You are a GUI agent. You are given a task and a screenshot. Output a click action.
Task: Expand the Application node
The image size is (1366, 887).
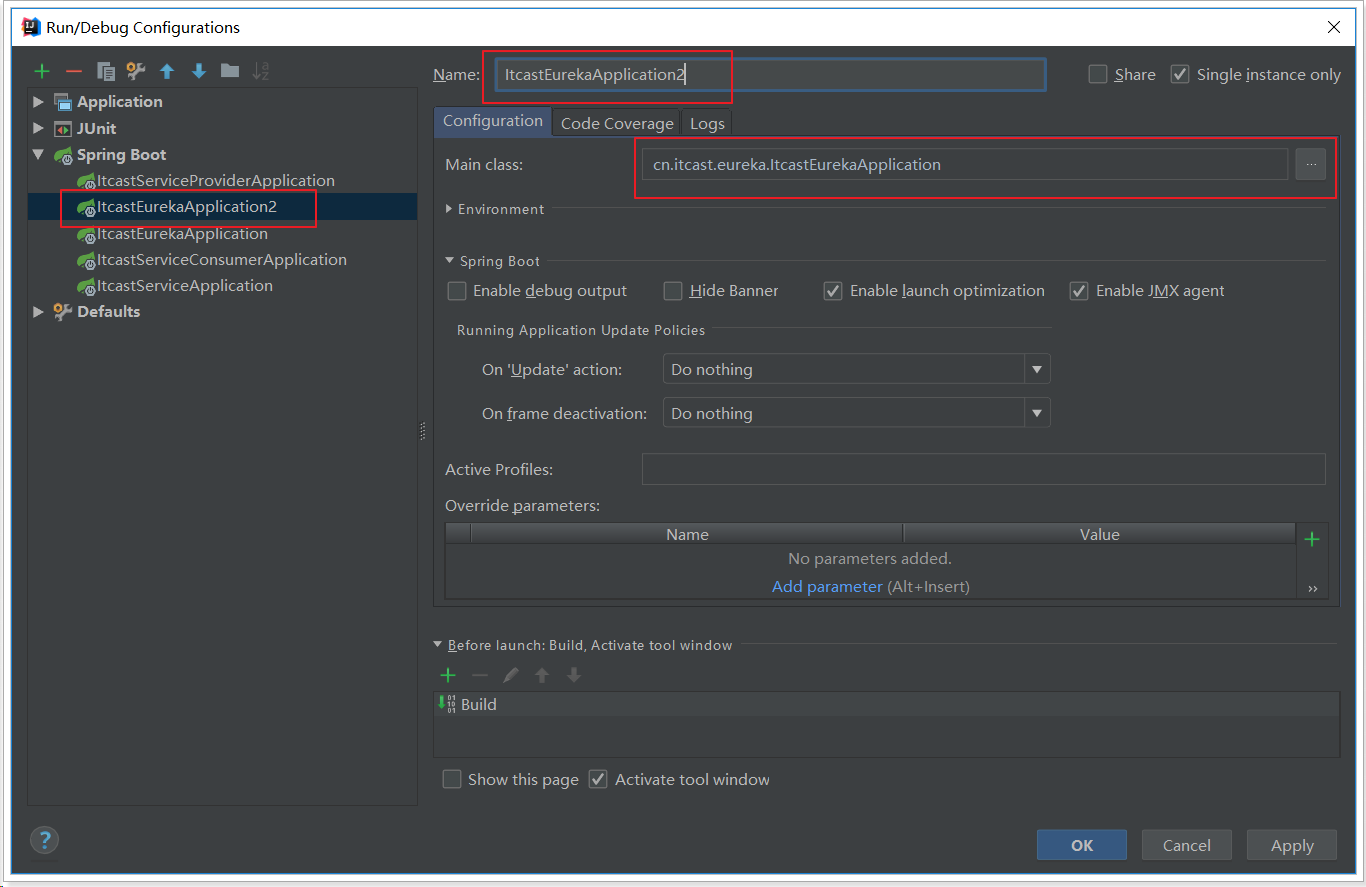pyautogui.click(x=38, y=102)
